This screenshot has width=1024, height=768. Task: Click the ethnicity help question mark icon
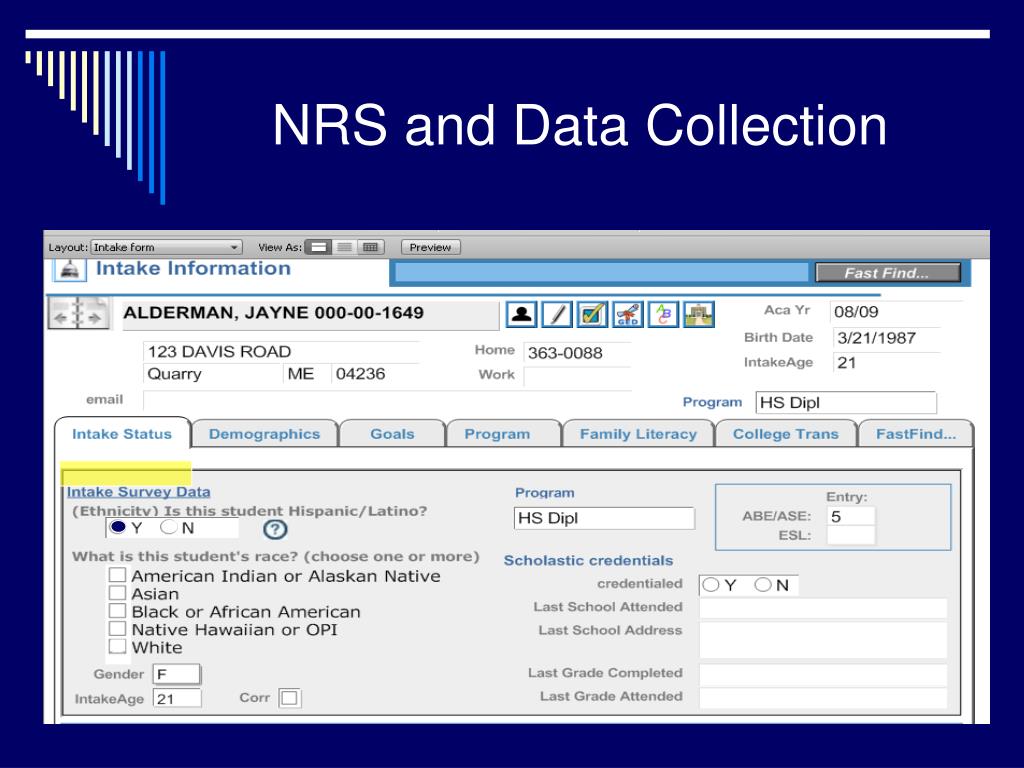pos(275,529)
